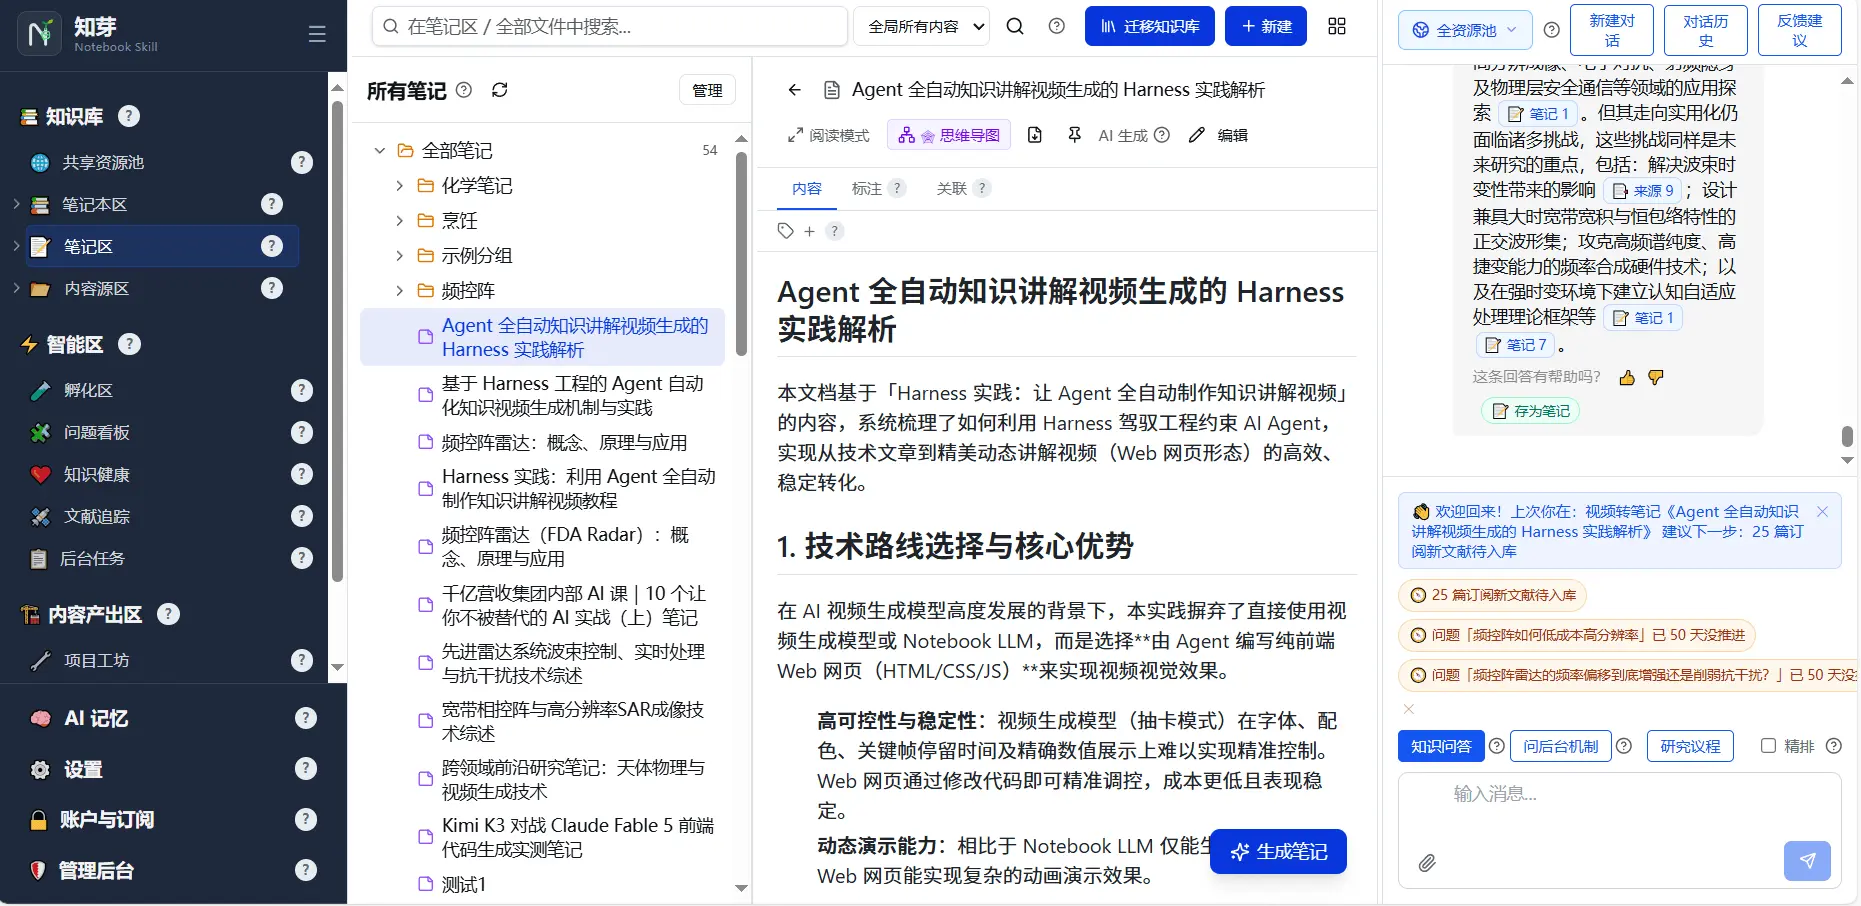Screen dimensions: 1861x906
Task: Open note 频控阵雷达：概念、原理与应用
Action: [x=564, y=442]
